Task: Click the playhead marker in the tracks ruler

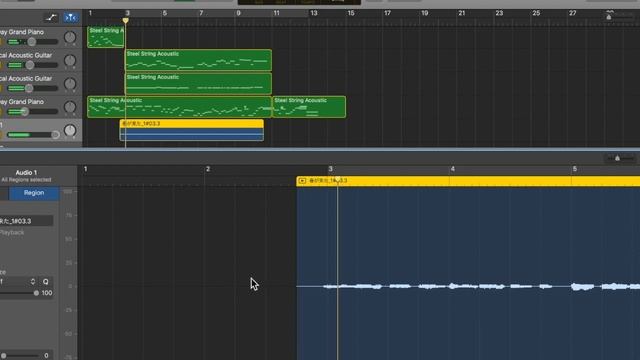Action: 126,20
